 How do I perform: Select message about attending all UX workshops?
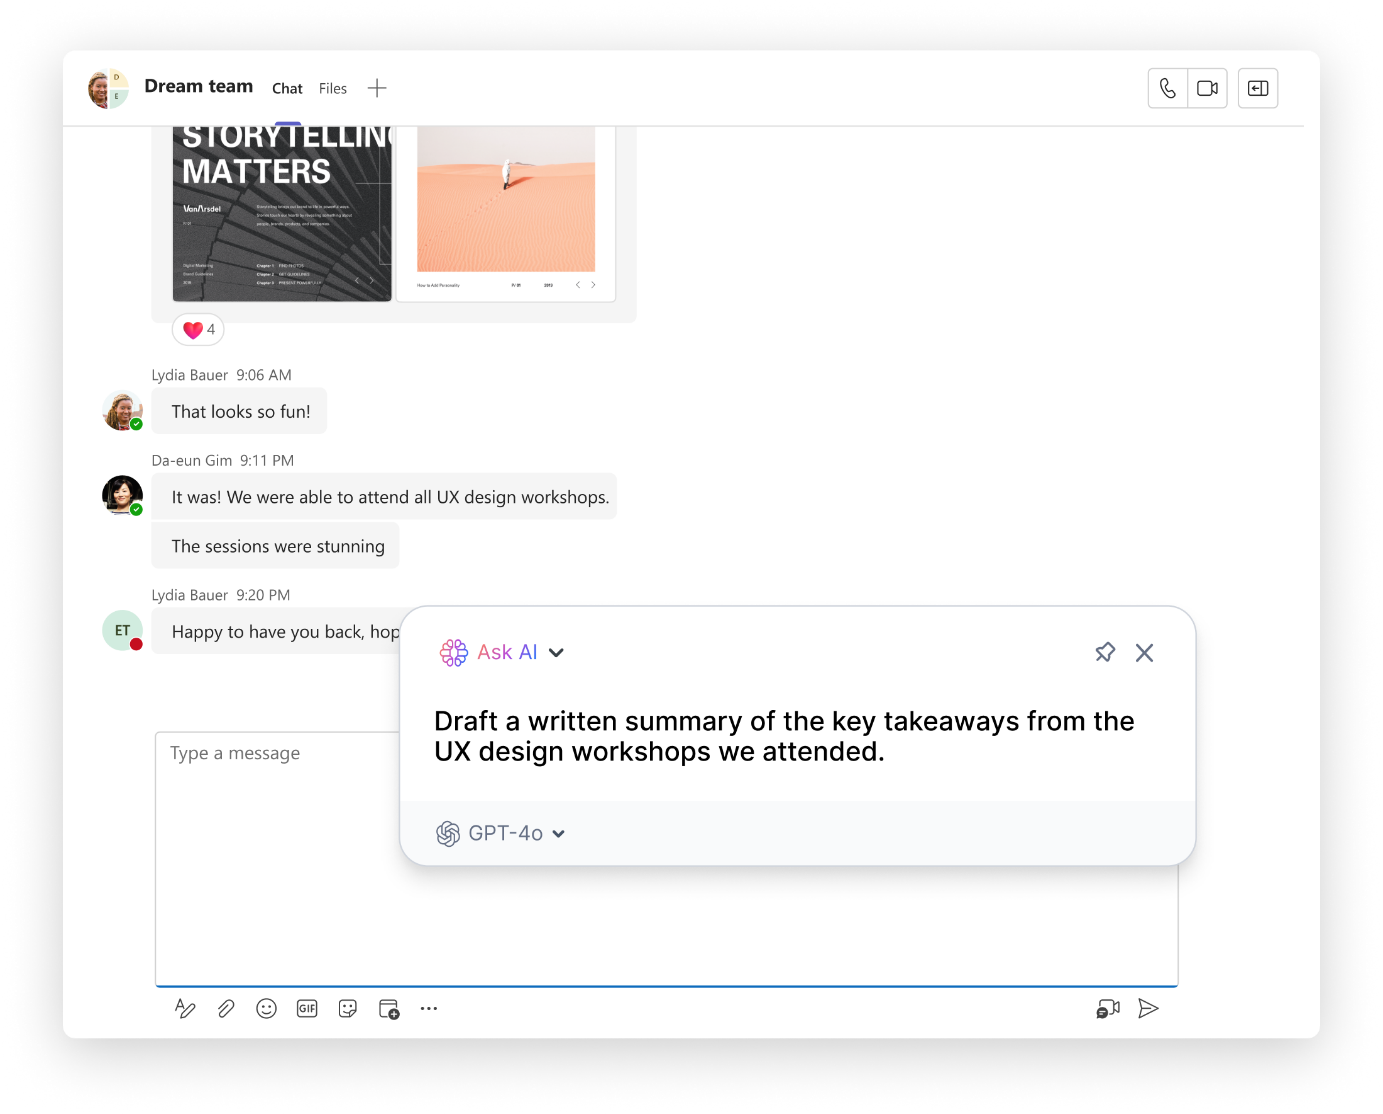pos(385,497)
